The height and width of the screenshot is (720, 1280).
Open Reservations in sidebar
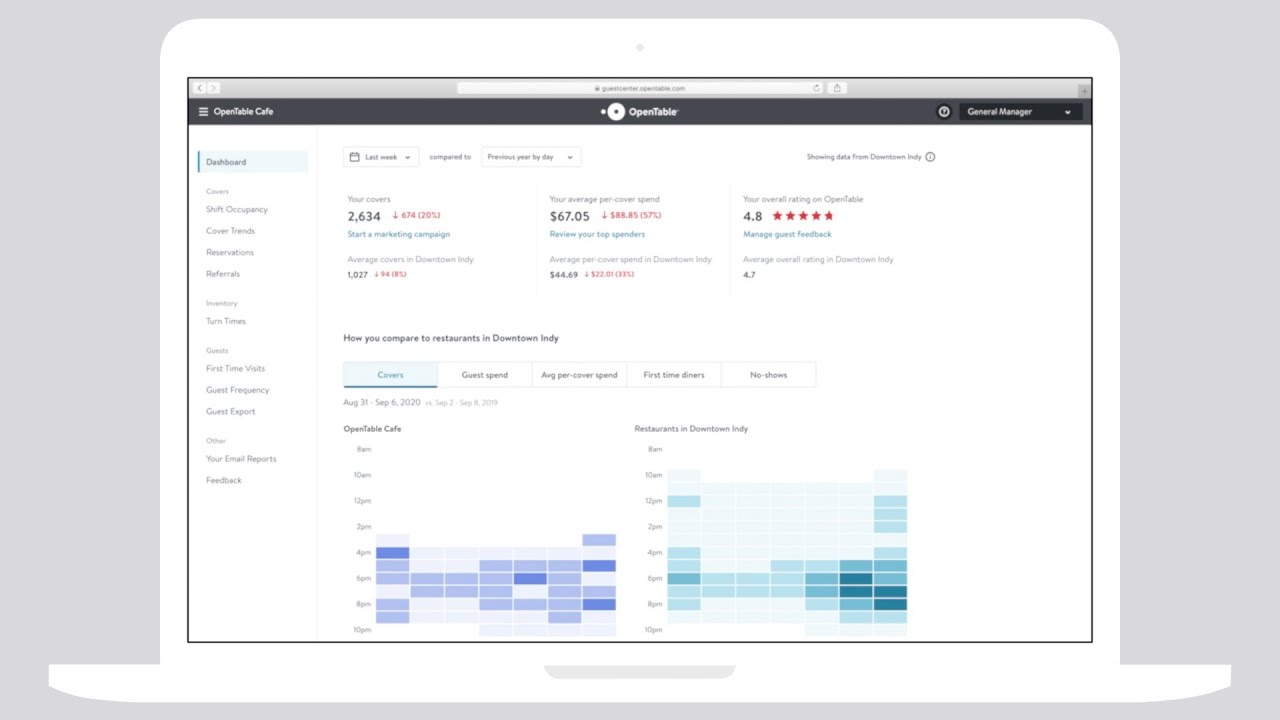pos(230,253)
